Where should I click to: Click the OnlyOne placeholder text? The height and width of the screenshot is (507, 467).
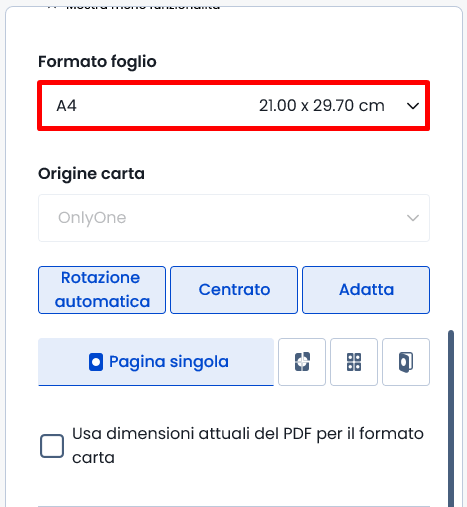tap(92, 218)
